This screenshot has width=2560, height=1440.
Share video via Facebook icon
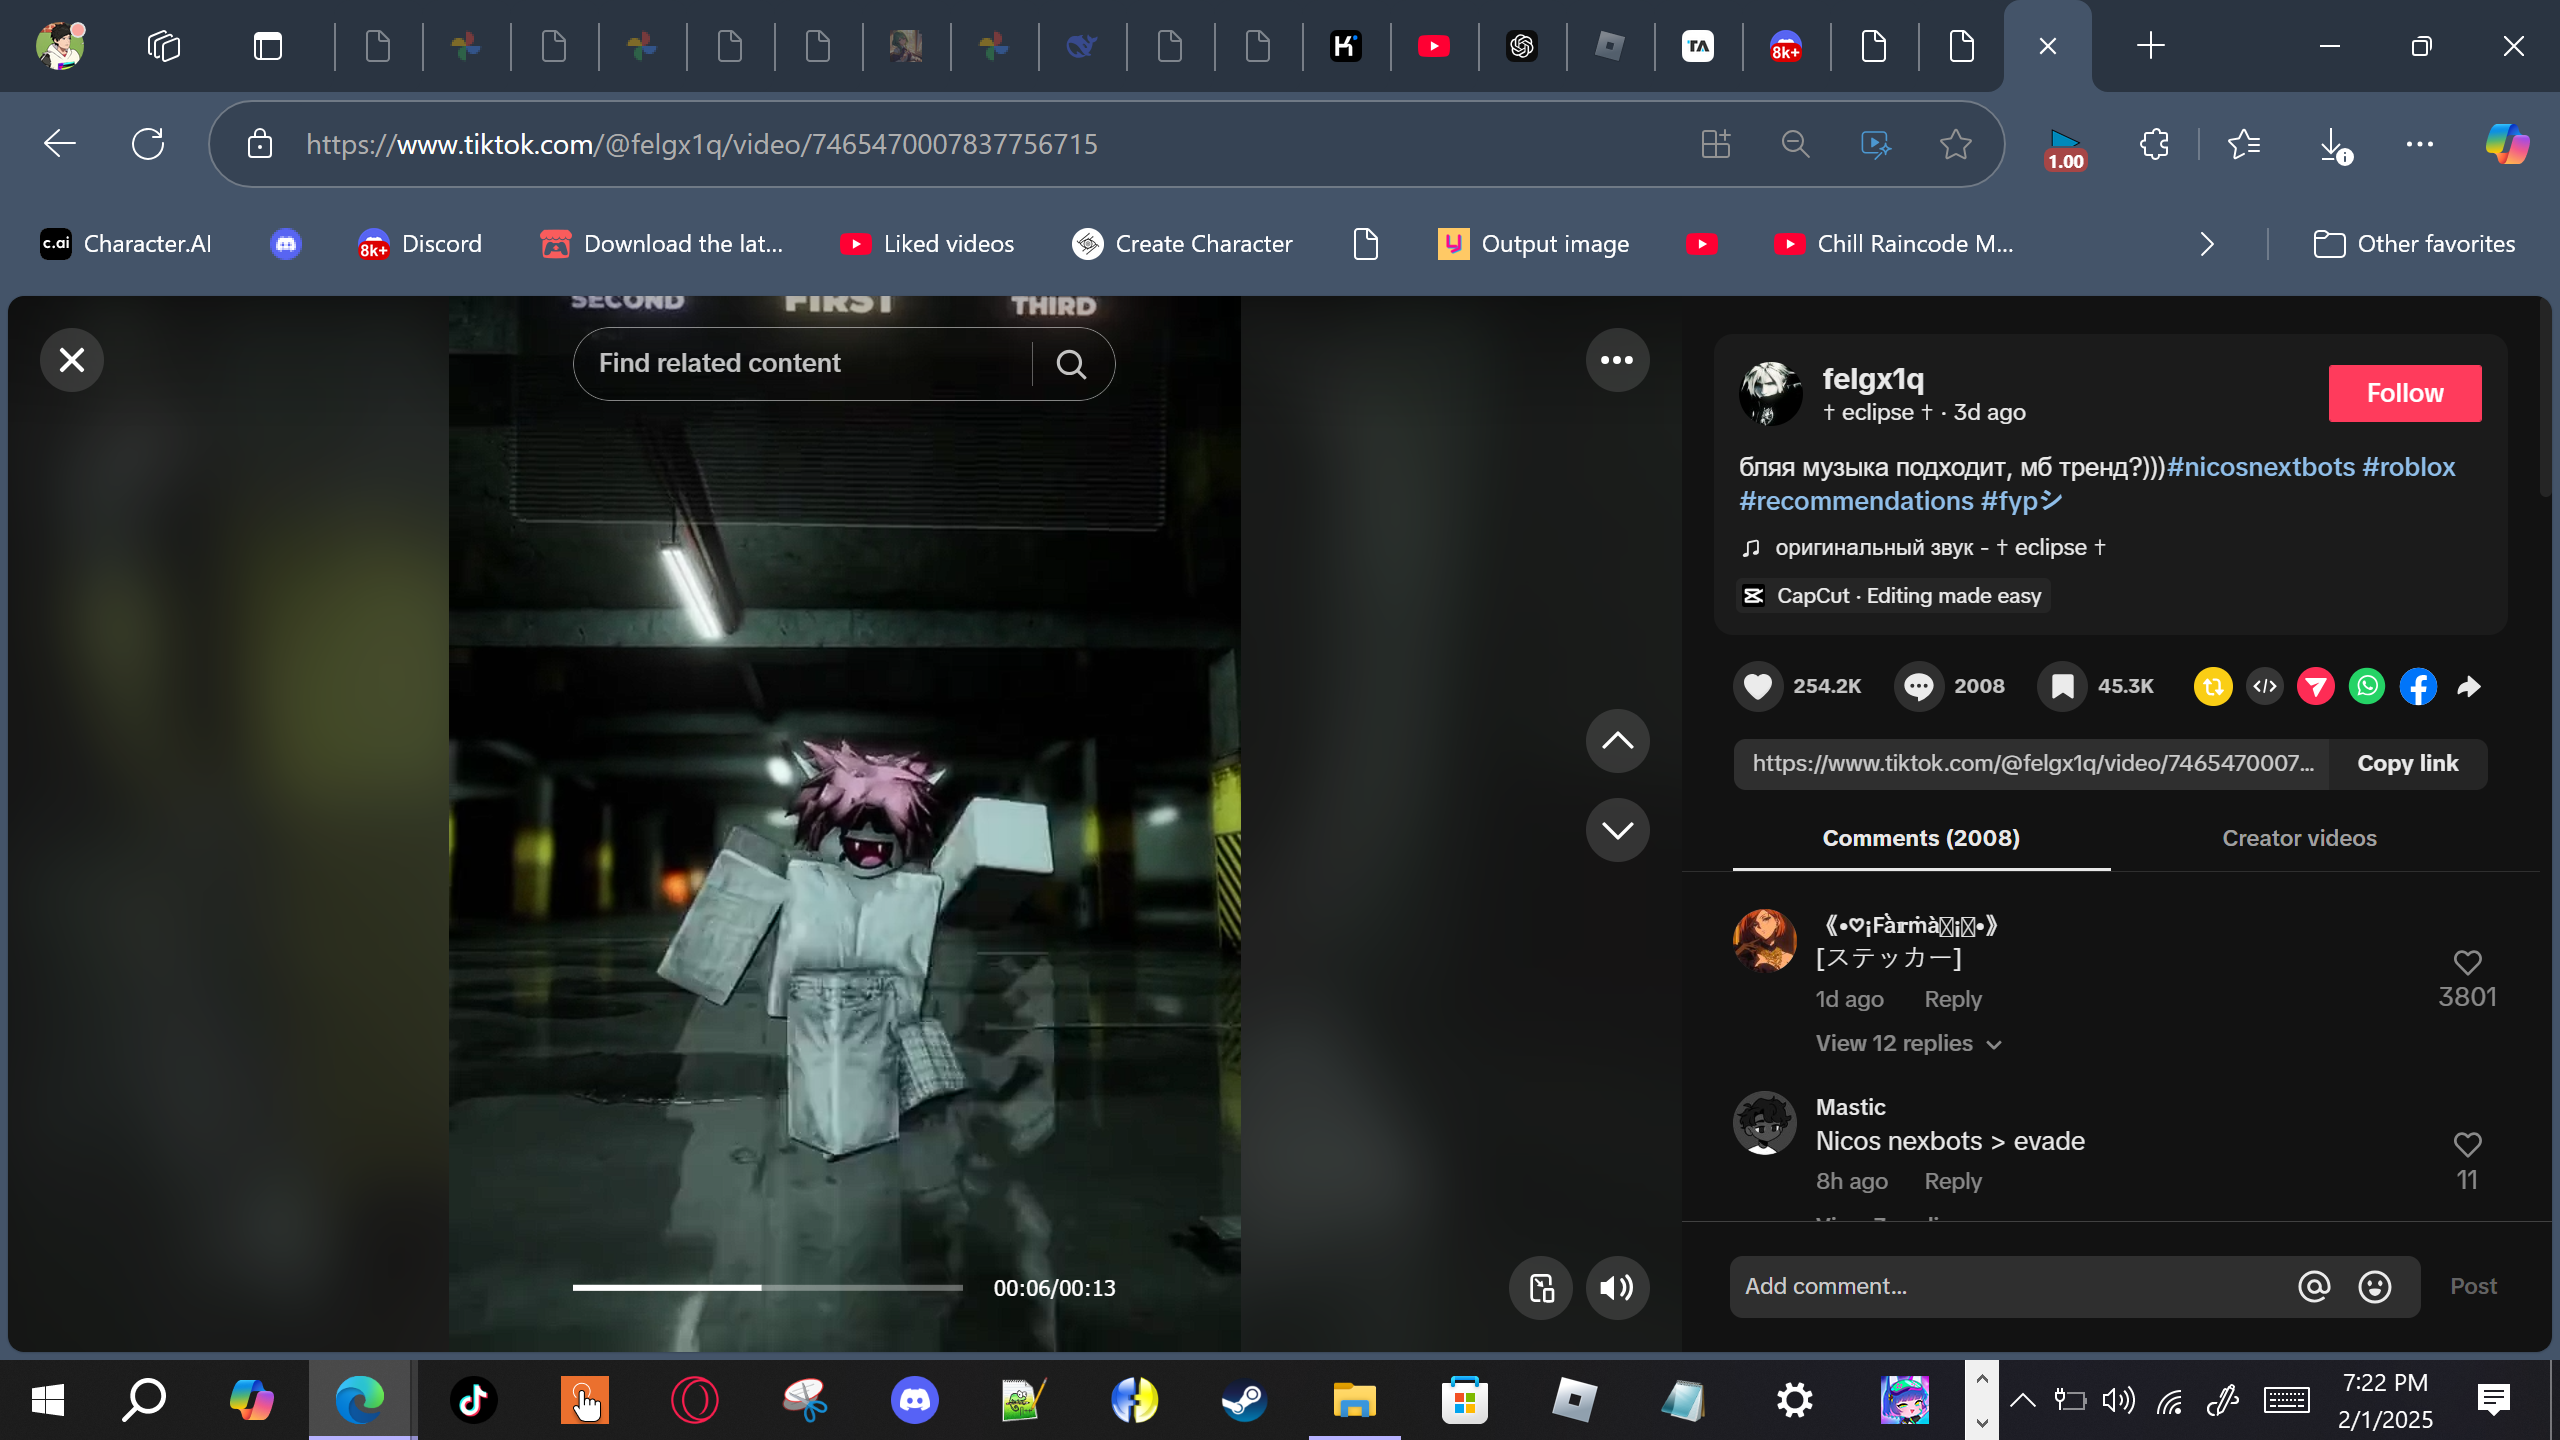pos(2418,686)
